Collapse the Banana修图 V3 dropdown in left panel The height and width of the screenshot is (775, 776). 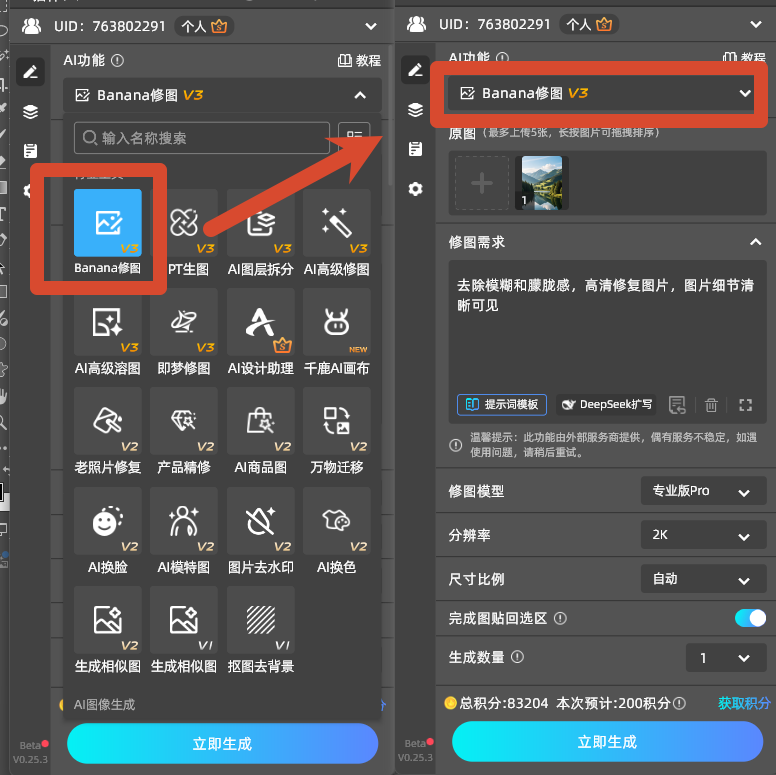tap(360, 95)
